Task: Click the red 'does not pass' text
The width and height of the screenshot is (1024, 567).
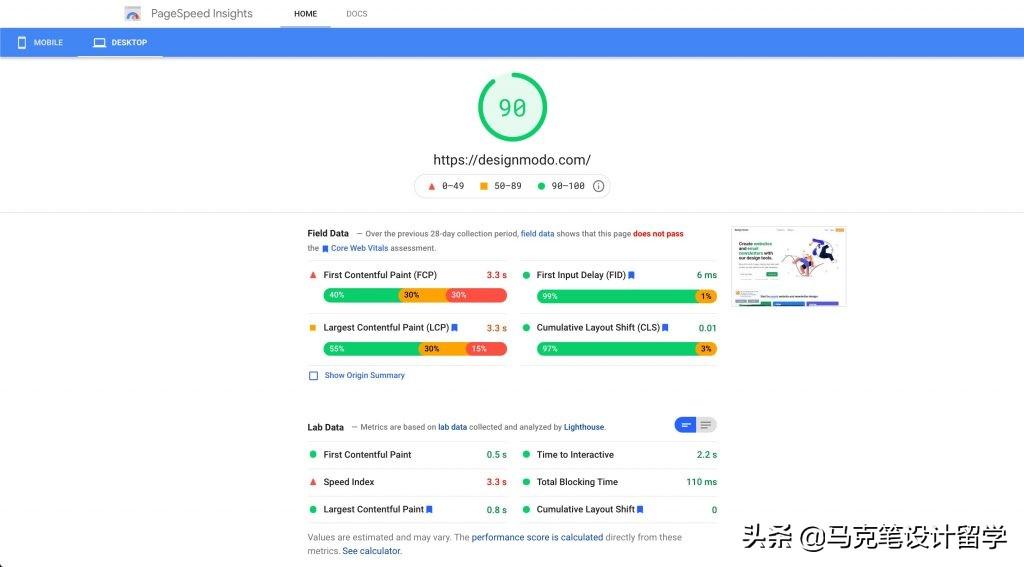Action: pos(658,234)
